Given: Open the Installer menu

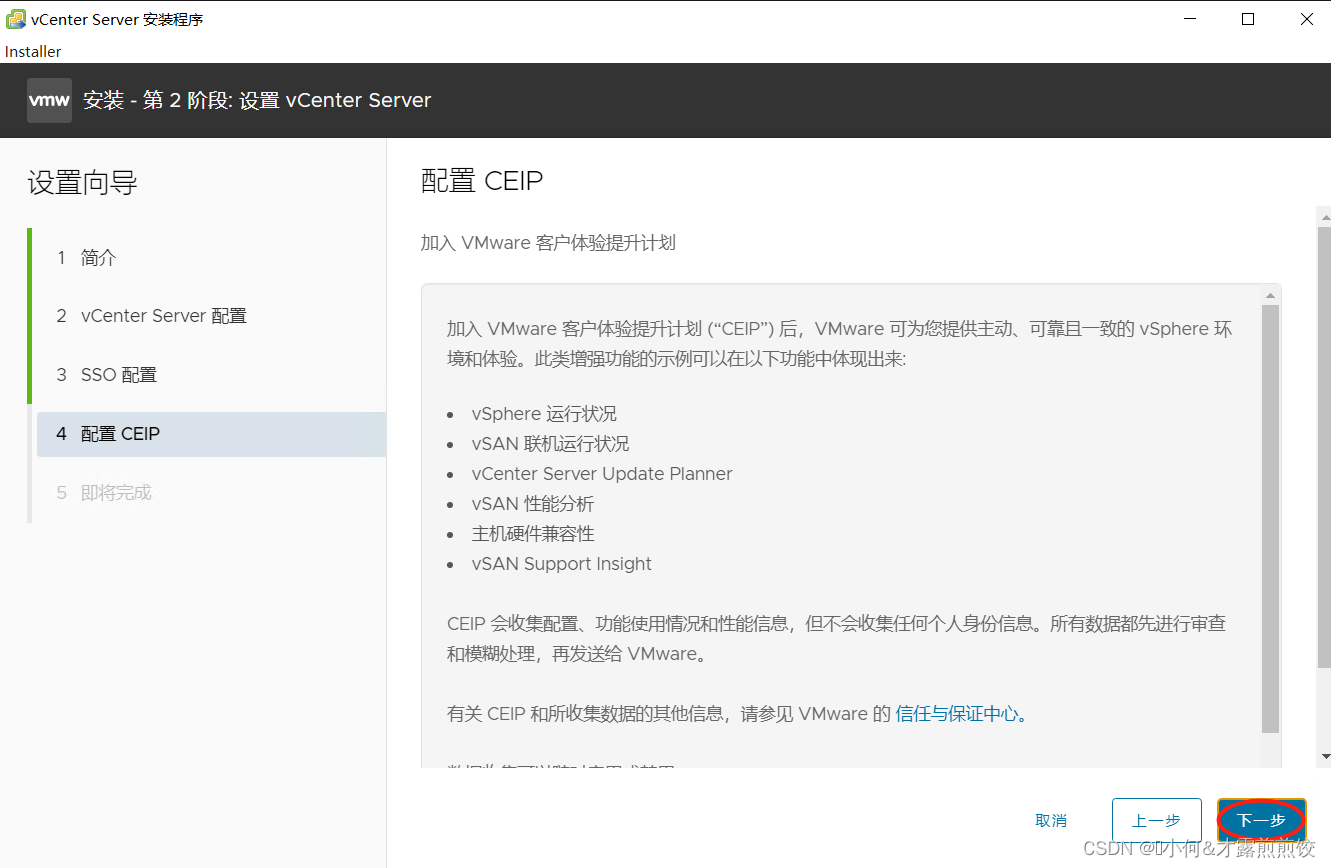Looking at the screenshot, I should click(33, 51).
